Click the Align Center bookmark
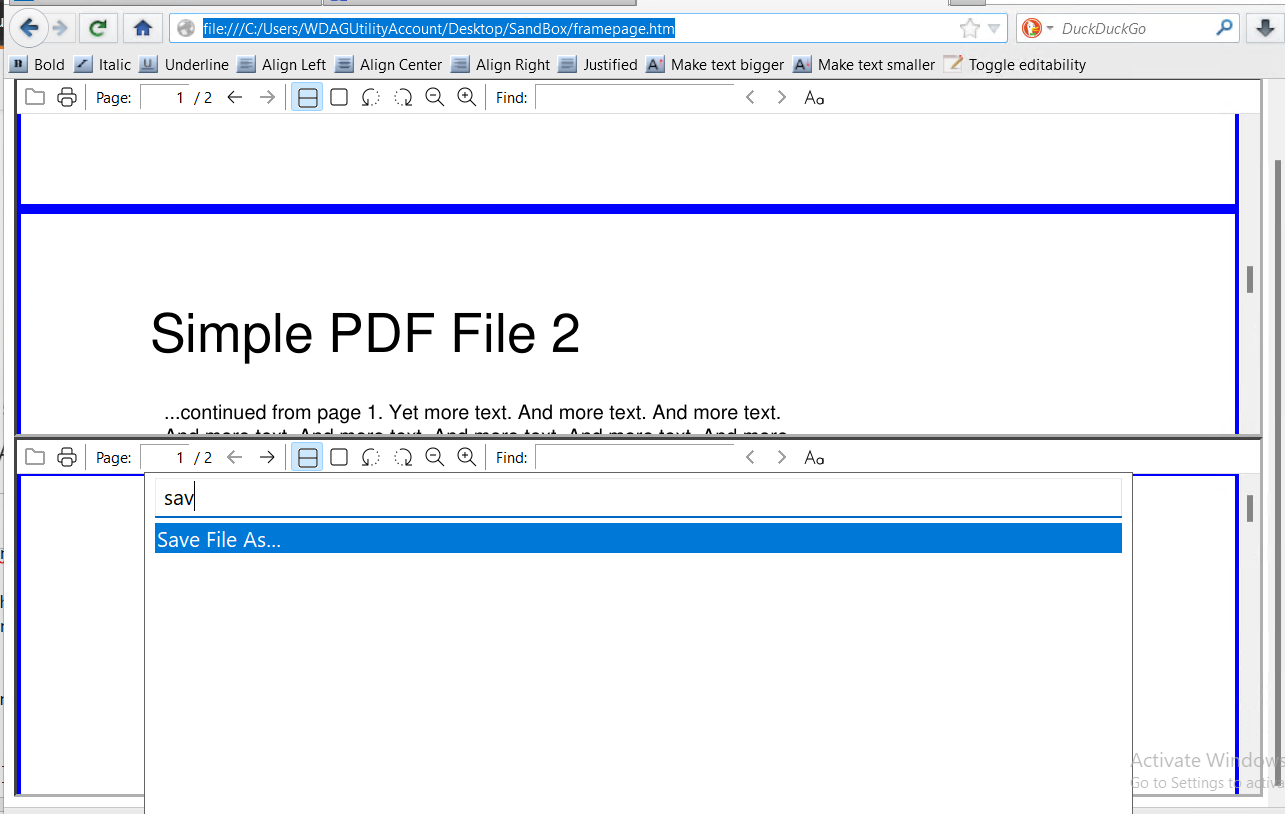1285x814 pixels. coord(389,64)
